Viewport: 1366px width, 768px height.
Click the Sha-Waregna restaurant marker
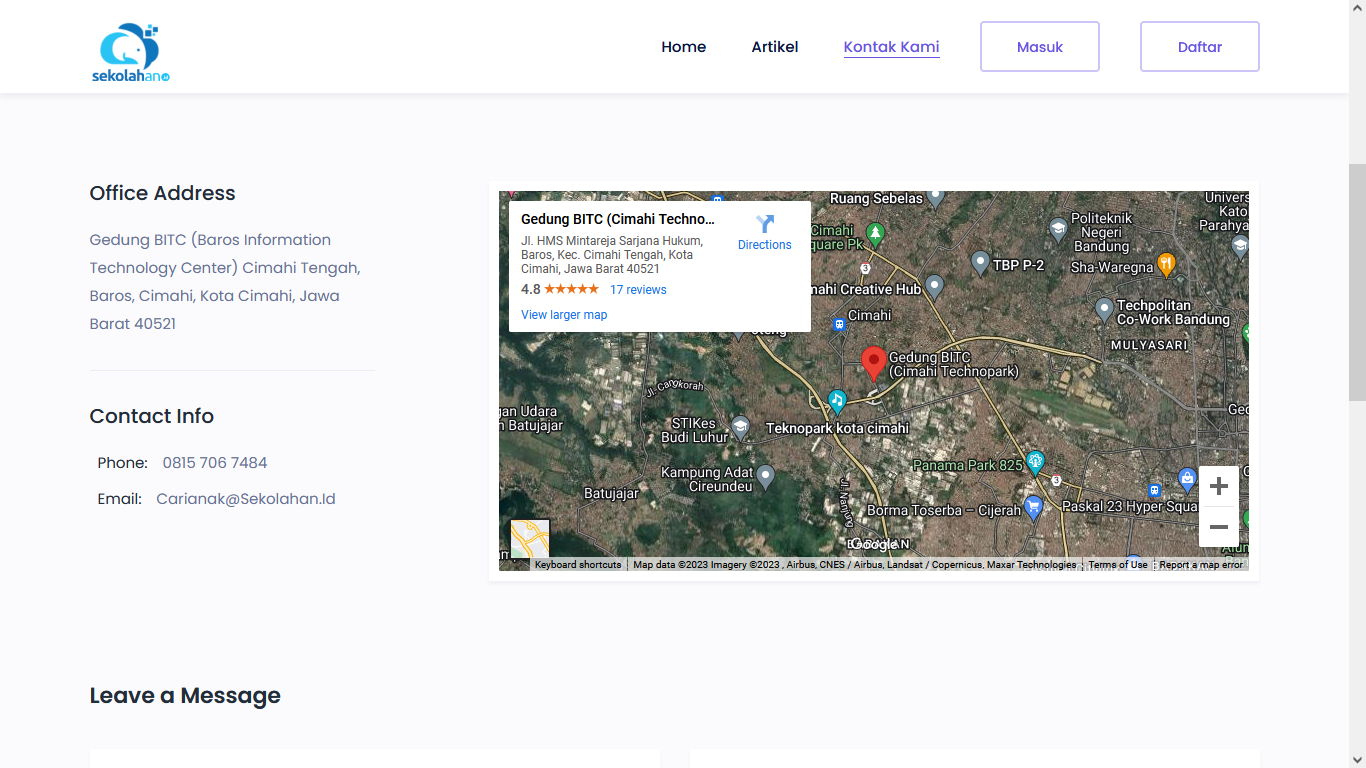(x=1166, y=264)
